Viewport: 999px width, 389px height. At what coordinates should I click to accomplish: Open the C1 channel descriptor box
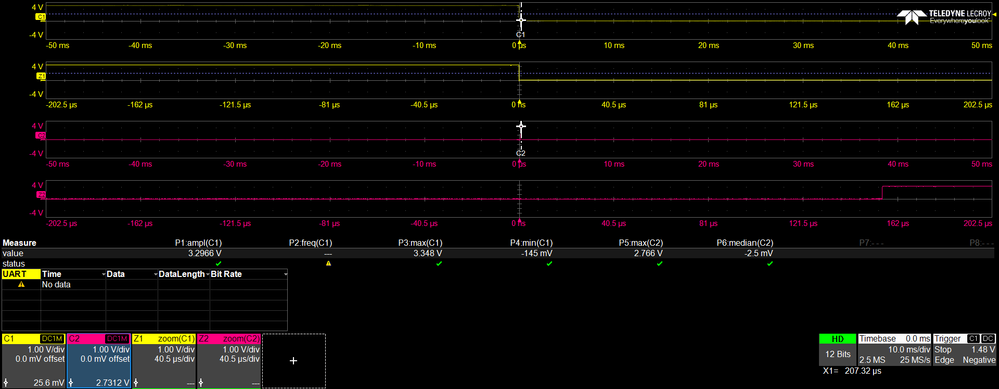click(x=33, y=361)
